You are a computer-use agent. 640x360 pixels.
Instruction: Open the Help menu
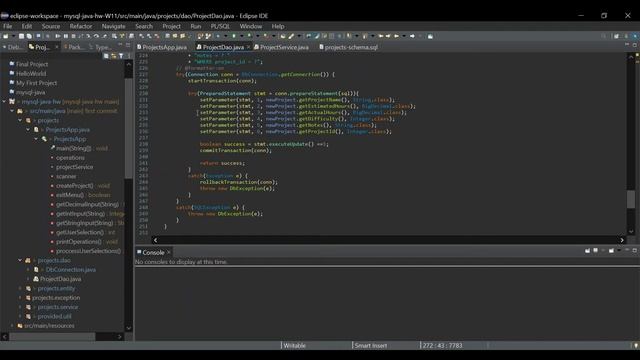(278, 26)
